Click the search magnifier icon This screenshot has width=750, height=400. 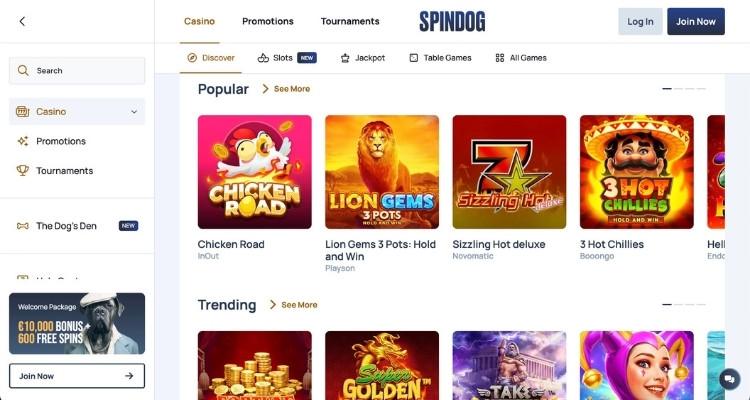pos(23,70)
